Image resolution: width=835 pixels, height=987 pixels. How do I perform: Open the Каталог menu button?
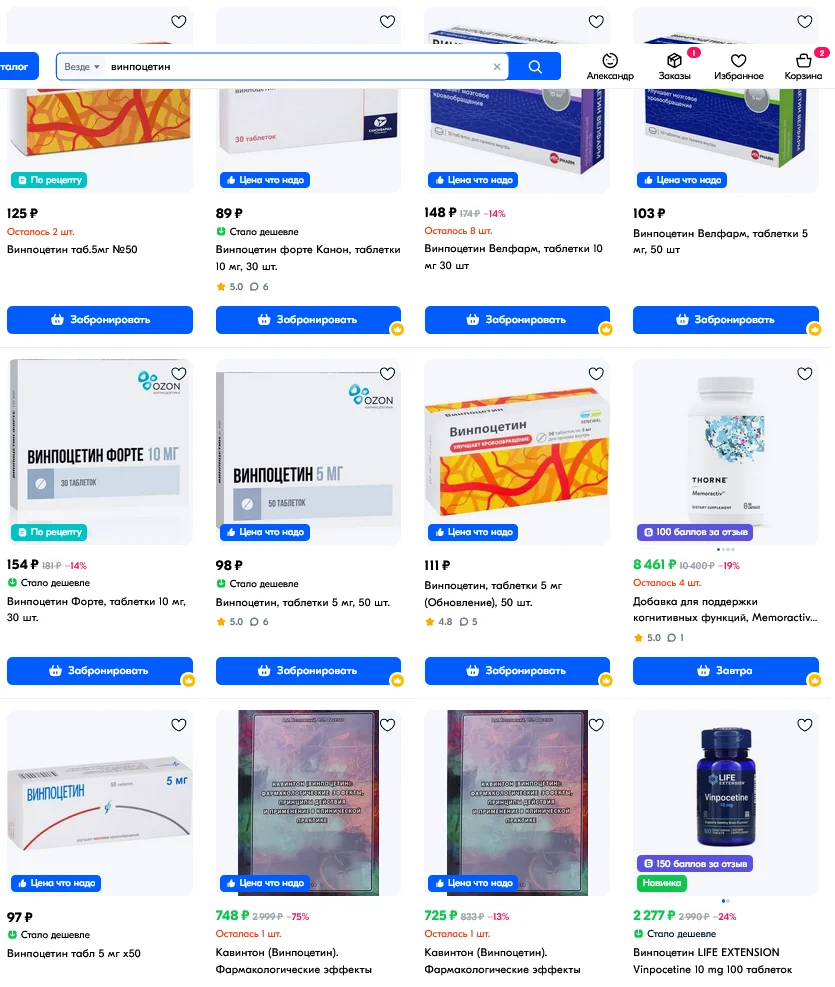tap(19, 67)
